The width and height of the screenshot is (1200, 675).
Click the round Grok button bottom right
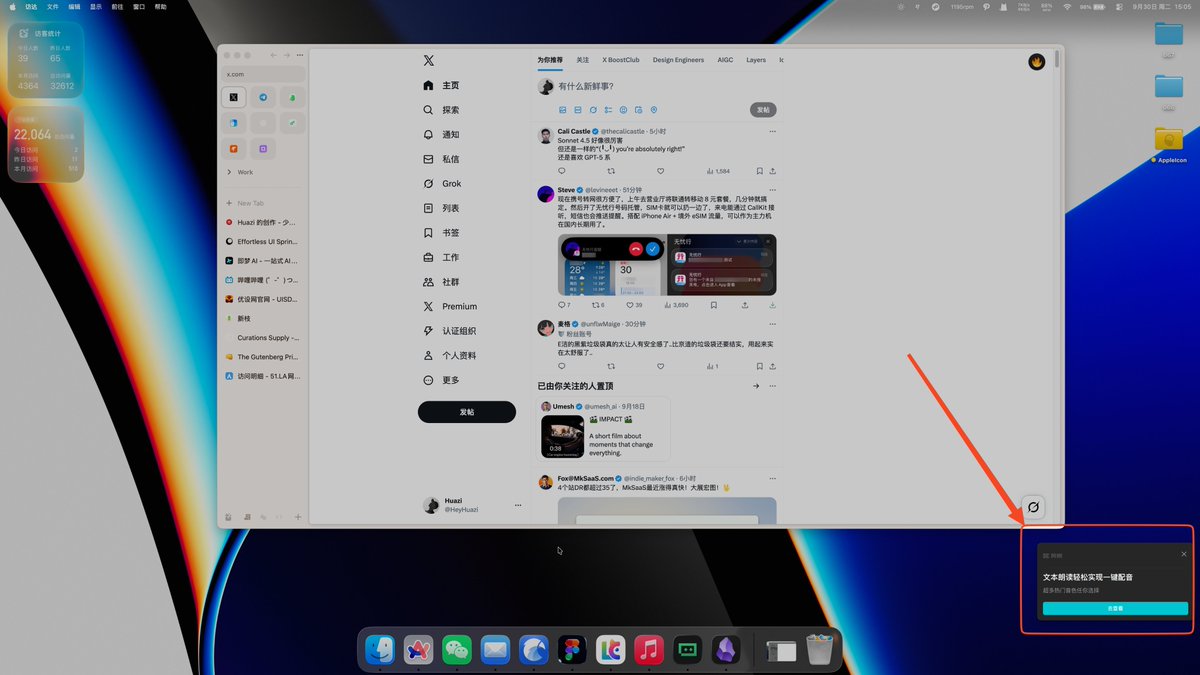(1034, 507)
